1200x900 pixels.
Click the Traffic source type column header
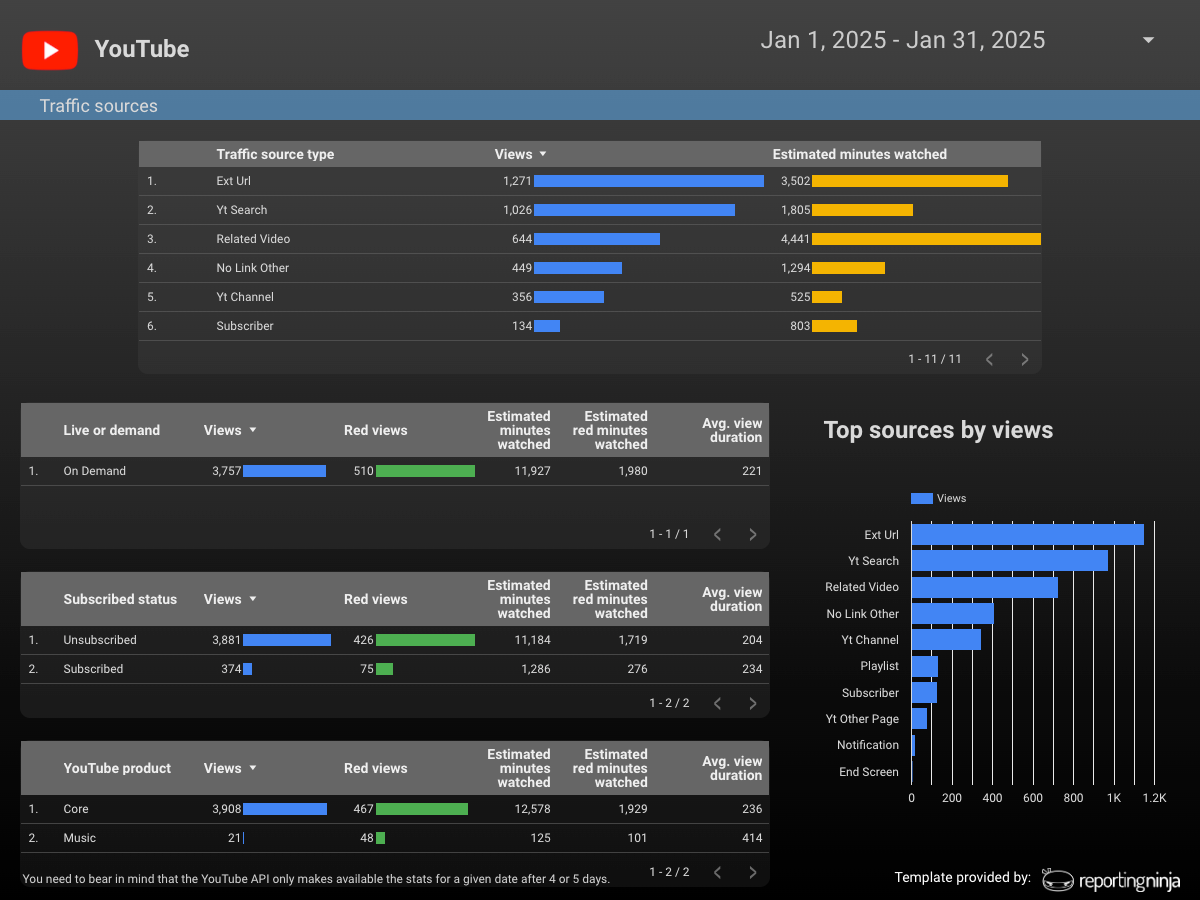275,154
